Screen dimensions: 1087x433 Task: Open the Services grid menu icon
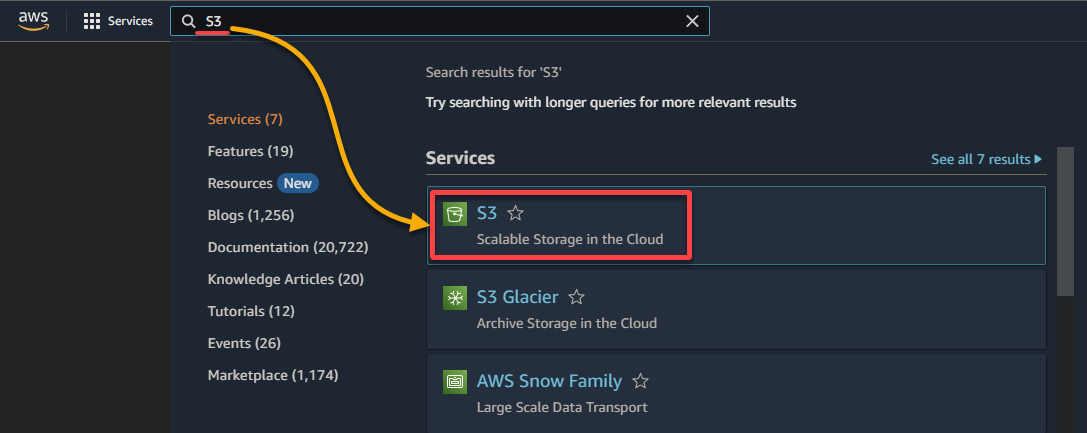[92, 21]
